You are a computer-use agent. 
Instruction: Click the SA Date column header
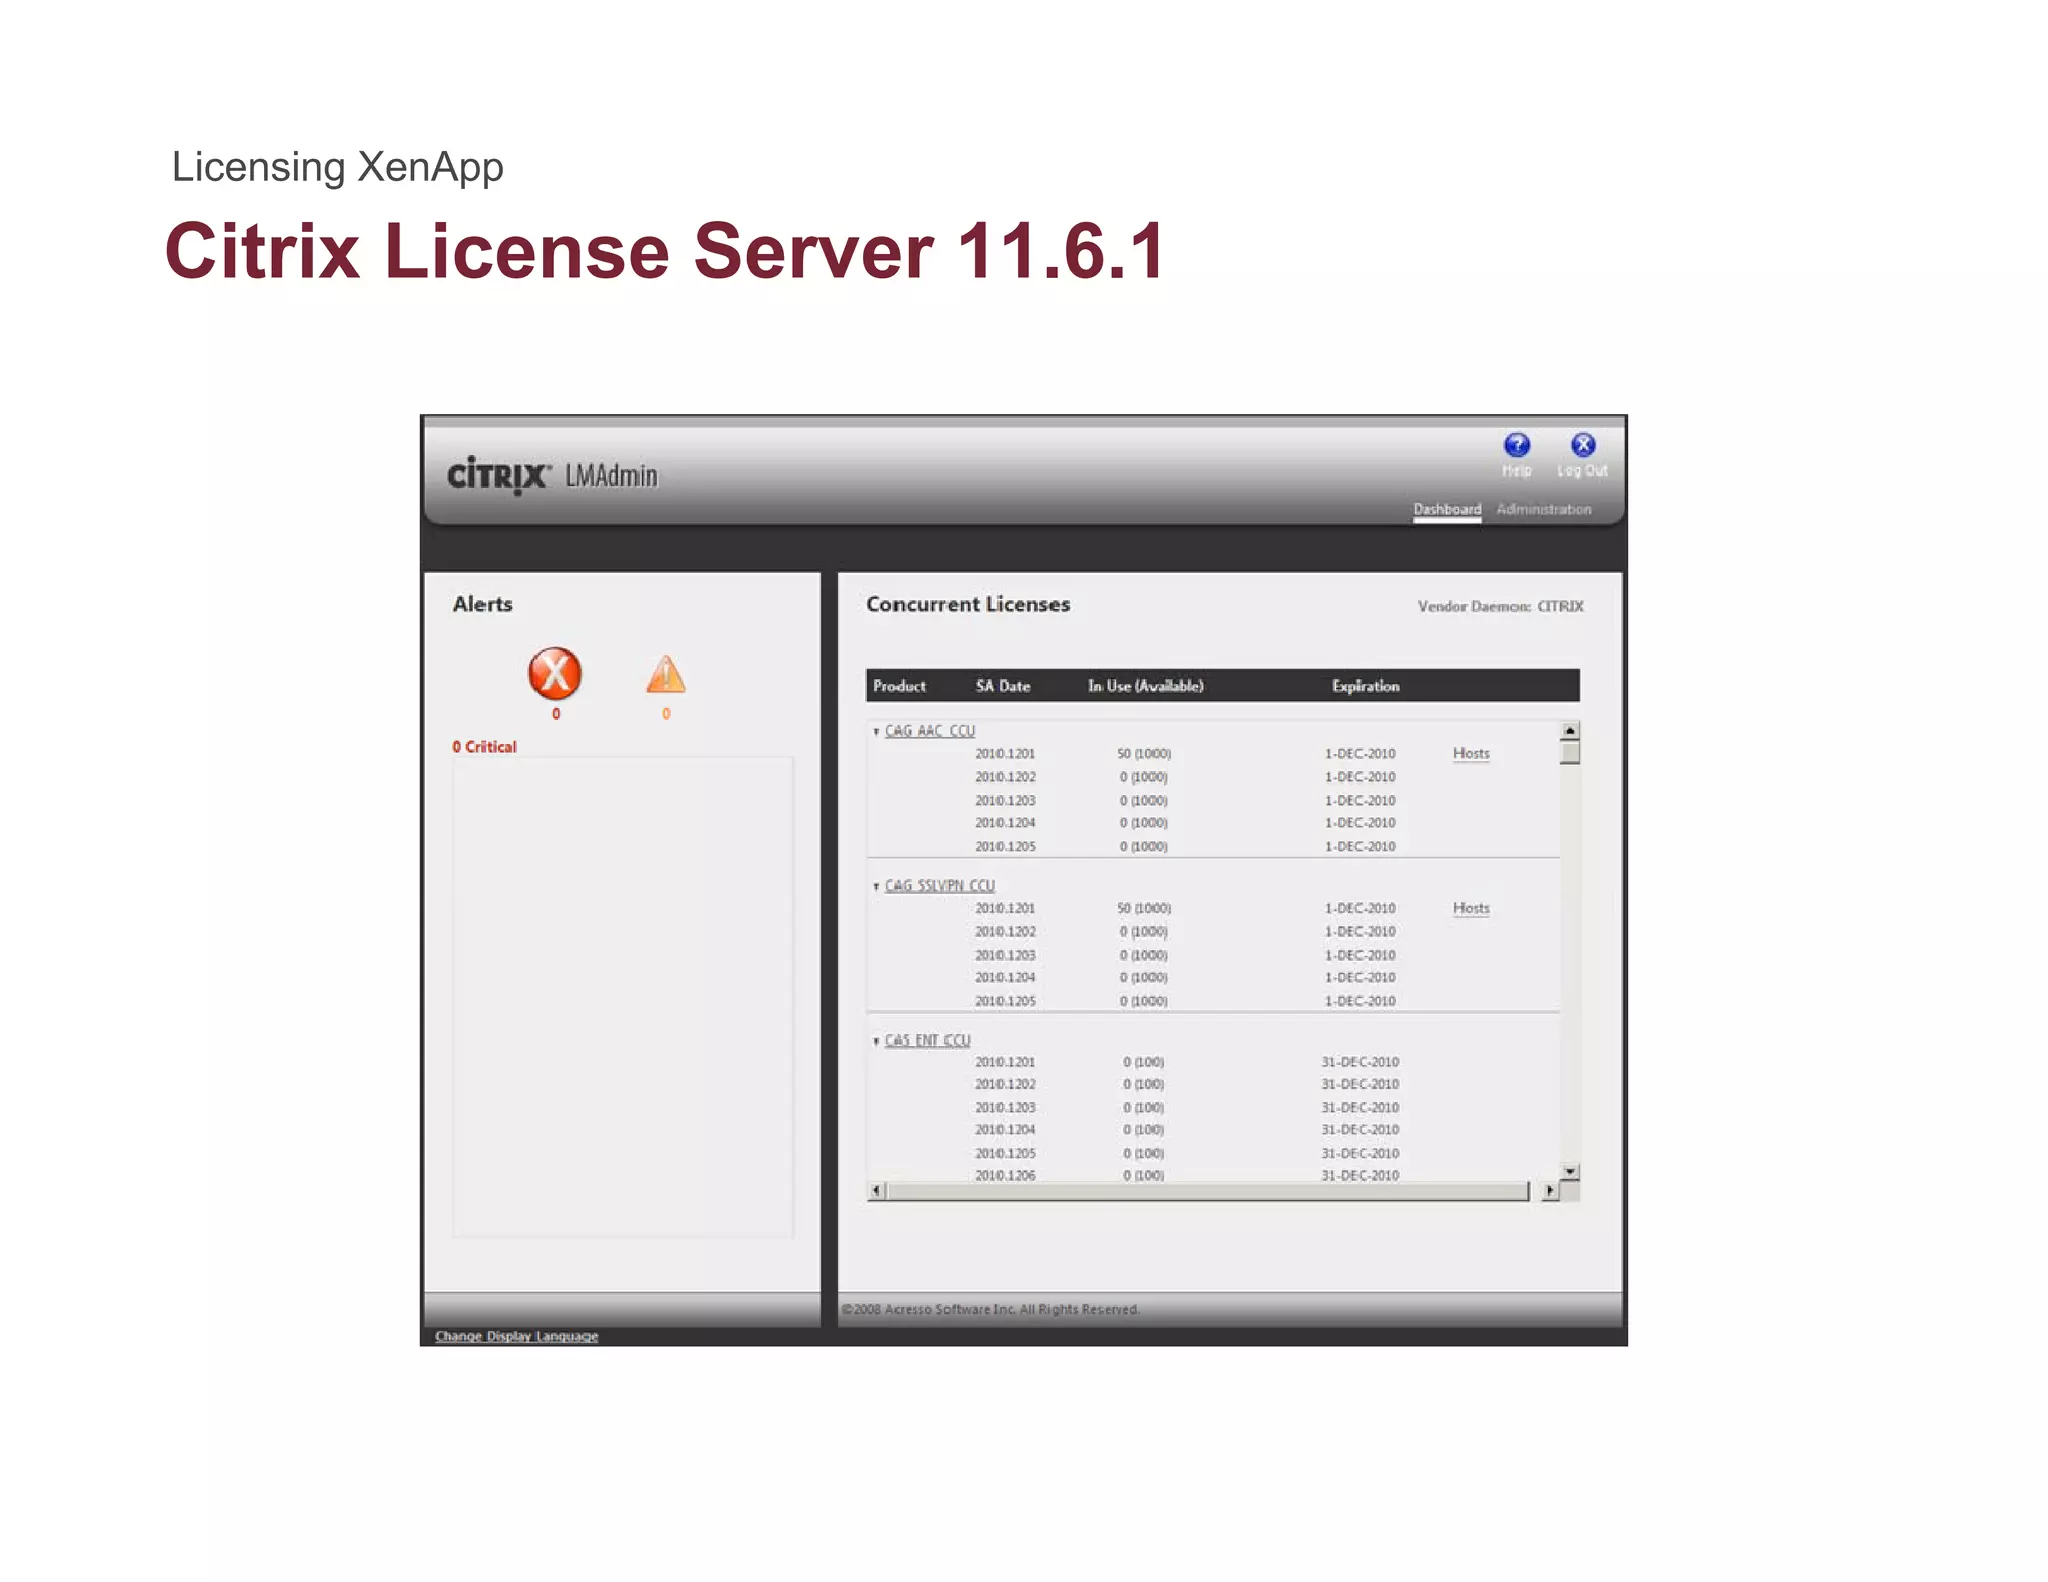pyautogui.click(x=1003, y=686)
